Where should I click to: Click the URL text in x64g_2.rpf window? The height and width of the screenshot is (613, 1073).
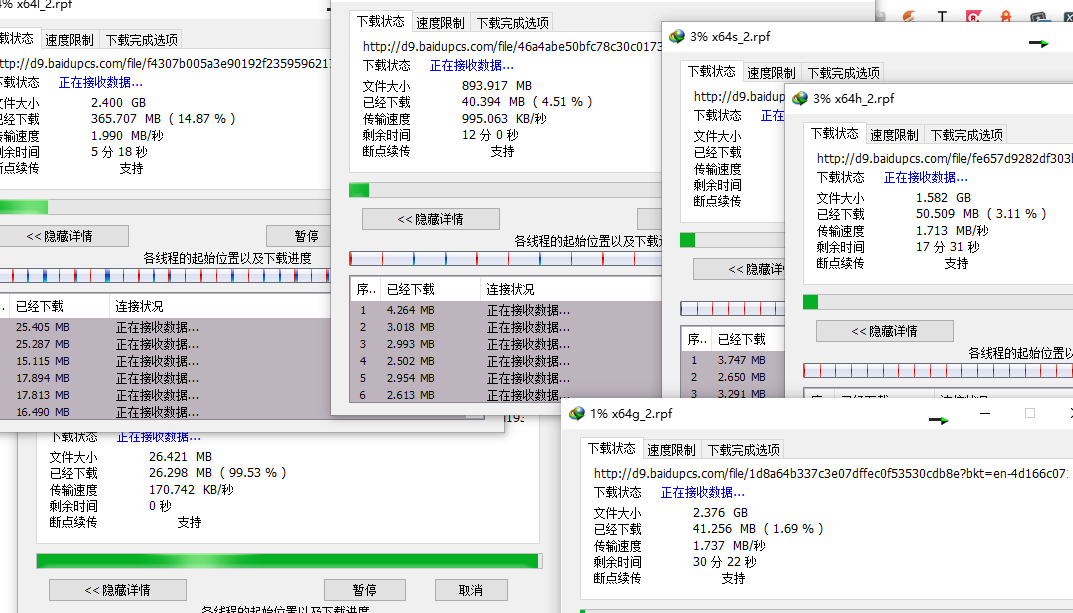point(829,473)
